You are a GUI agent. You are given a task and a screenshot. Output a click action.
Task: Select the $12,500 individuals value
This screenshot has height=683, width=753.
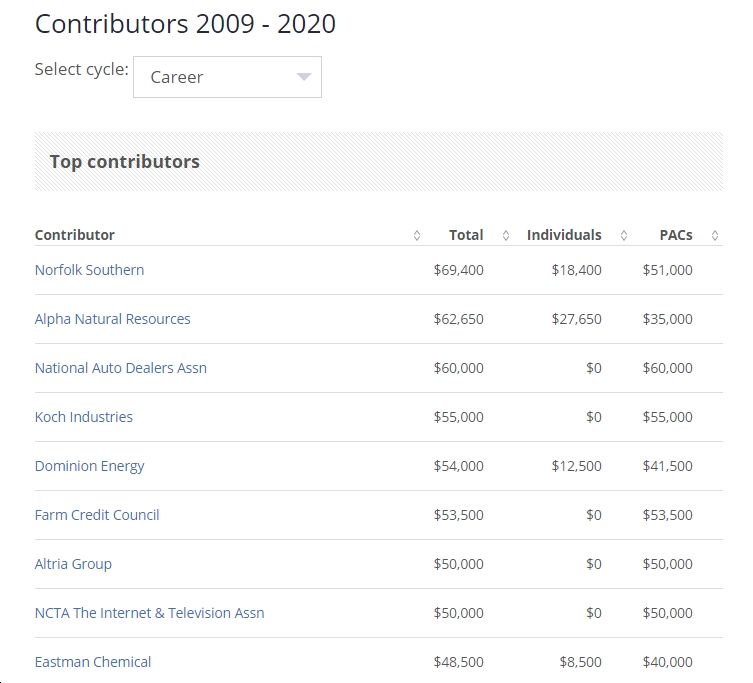pyautogui.click(x=576, y=466)
